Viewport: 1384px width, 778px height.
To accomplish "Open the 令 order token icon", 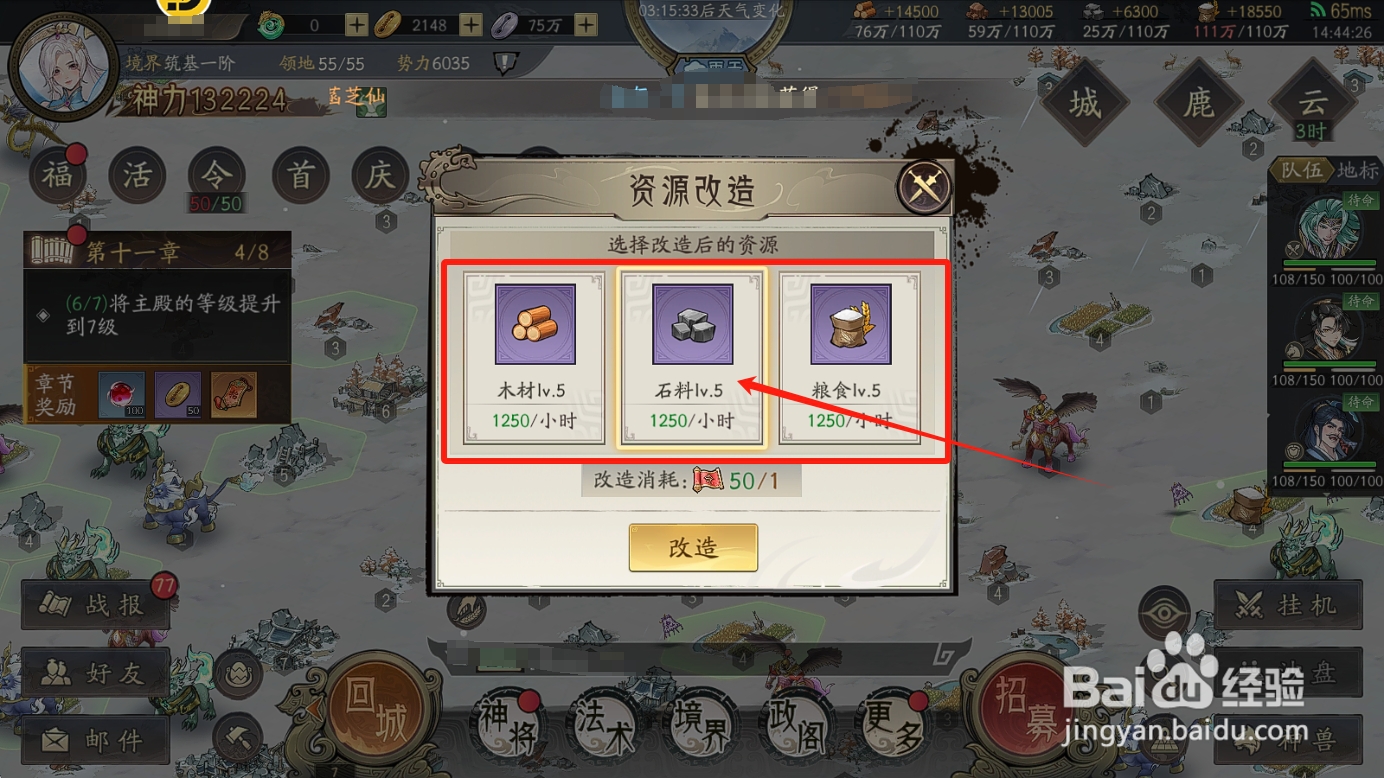I will pyautogui.click(x=217, y=176).
